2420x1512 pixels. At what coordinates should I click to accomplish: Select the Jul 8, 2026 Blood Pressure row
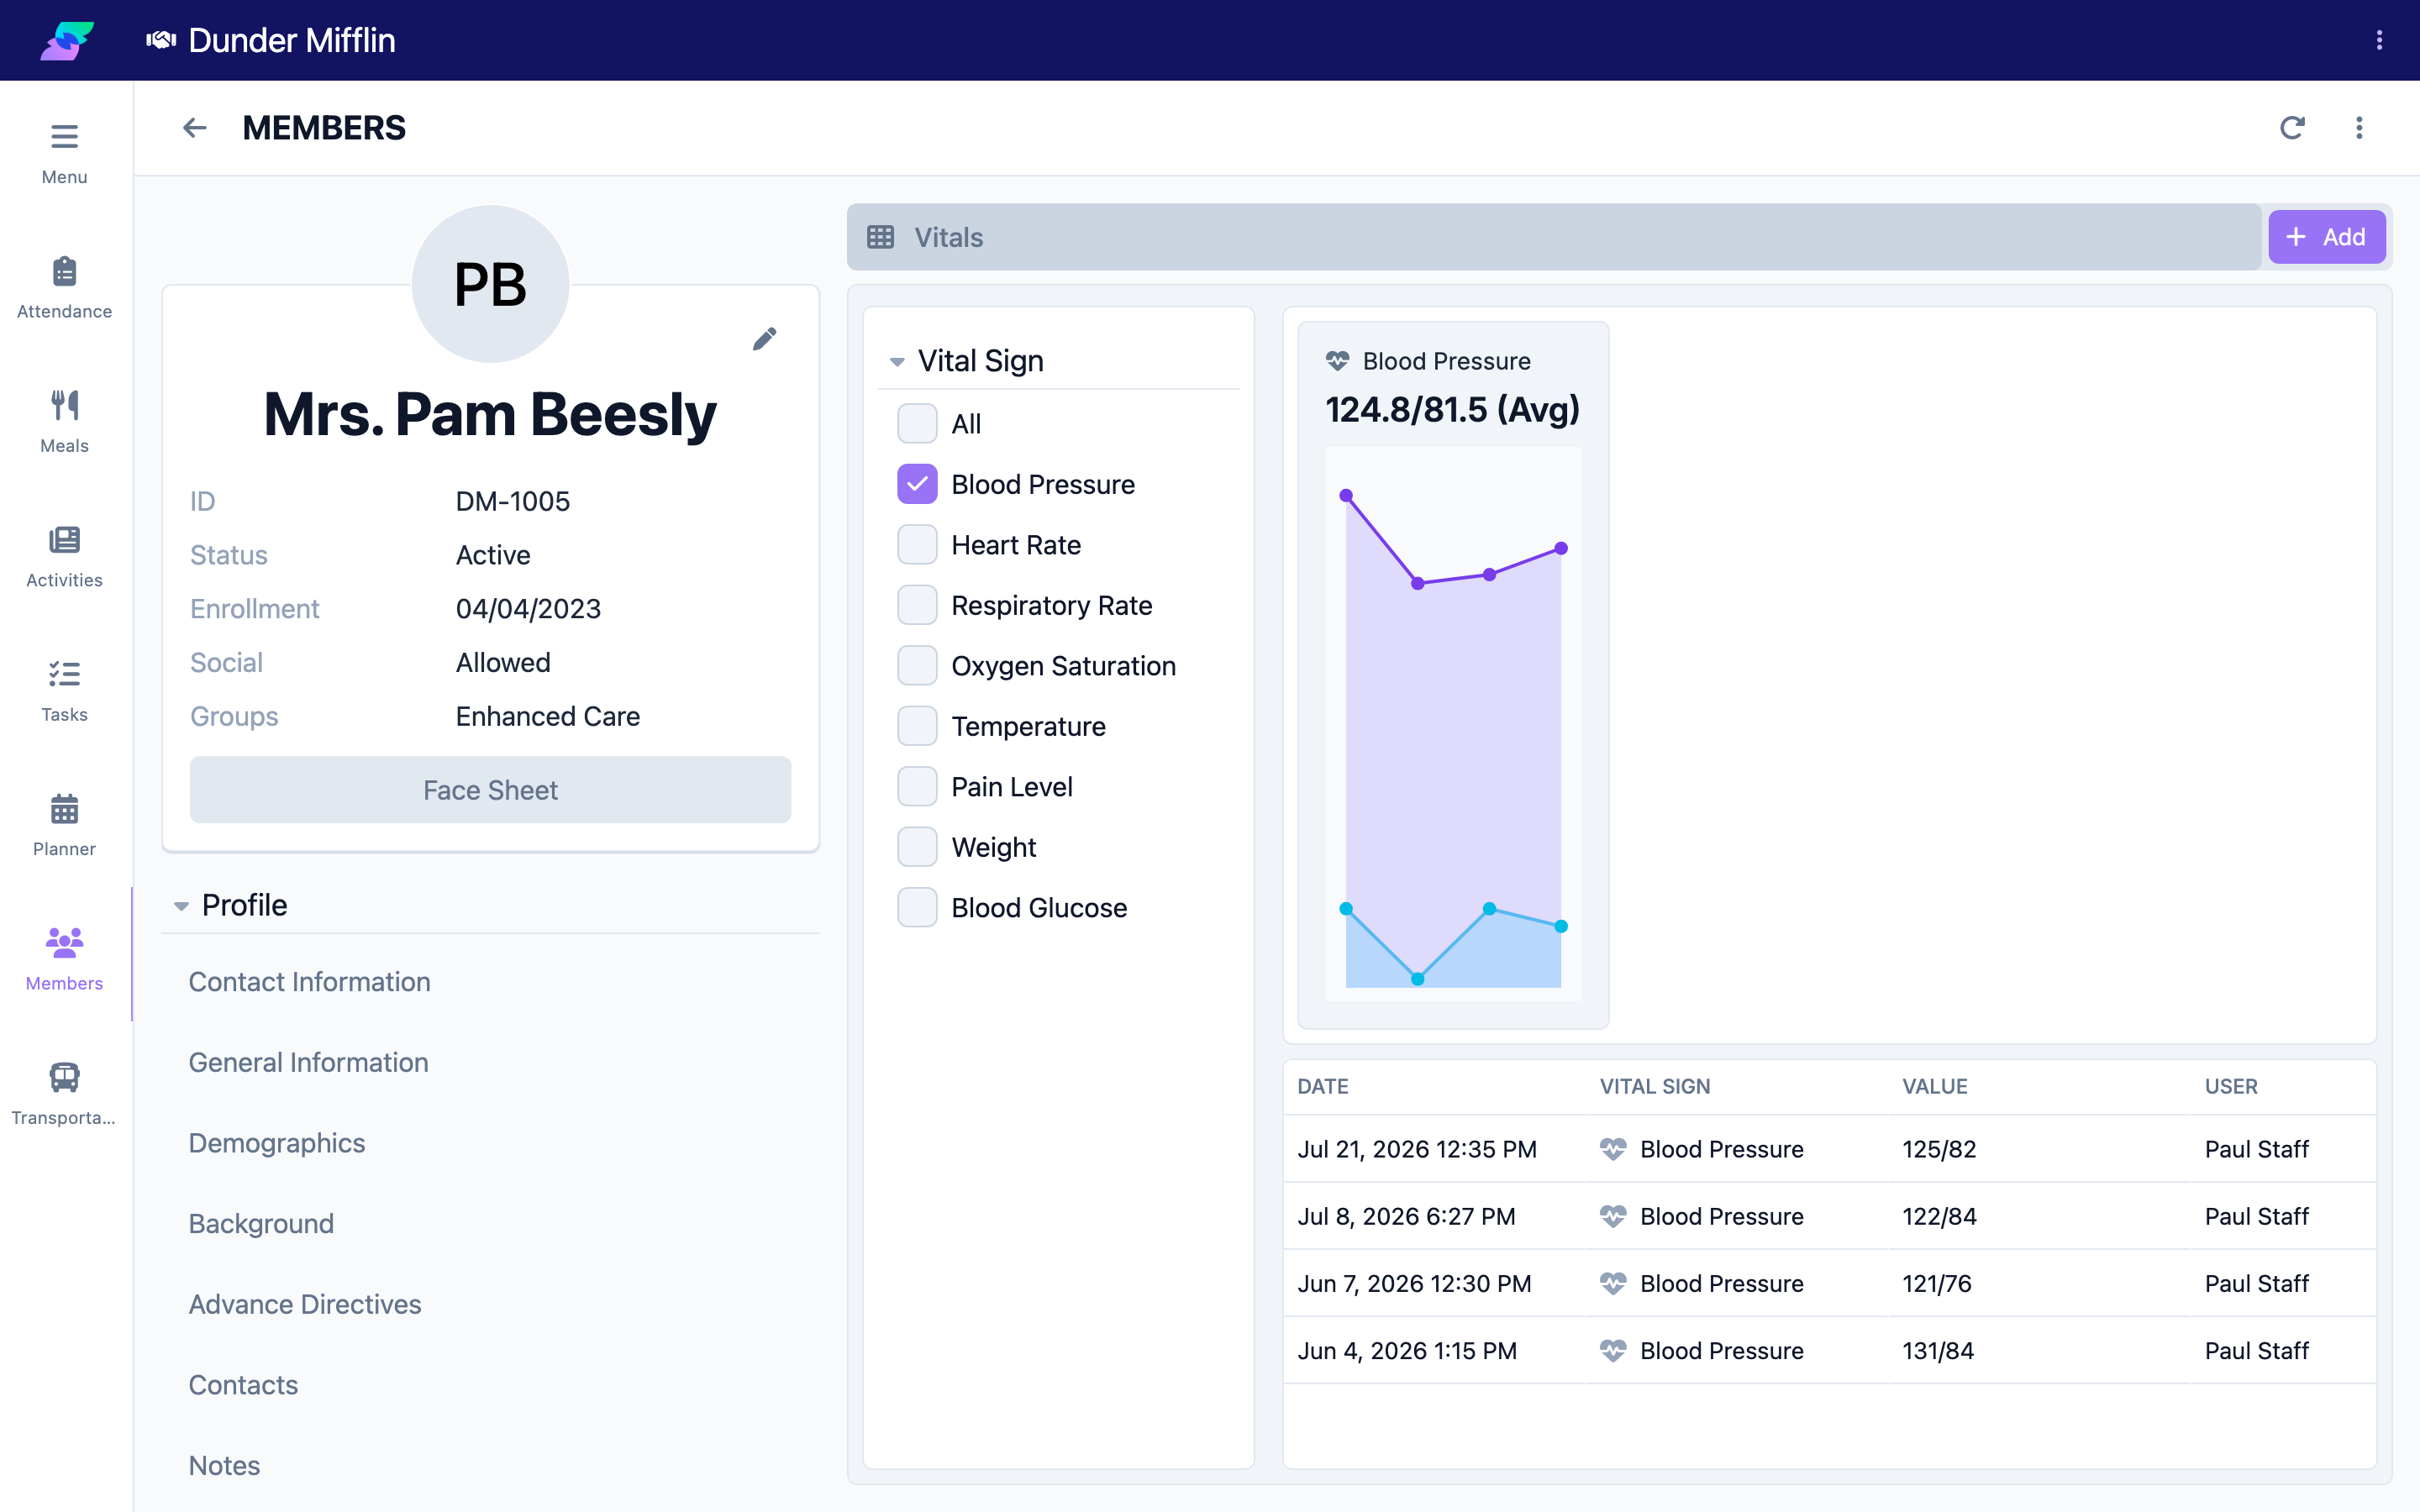point(1829,1216)
